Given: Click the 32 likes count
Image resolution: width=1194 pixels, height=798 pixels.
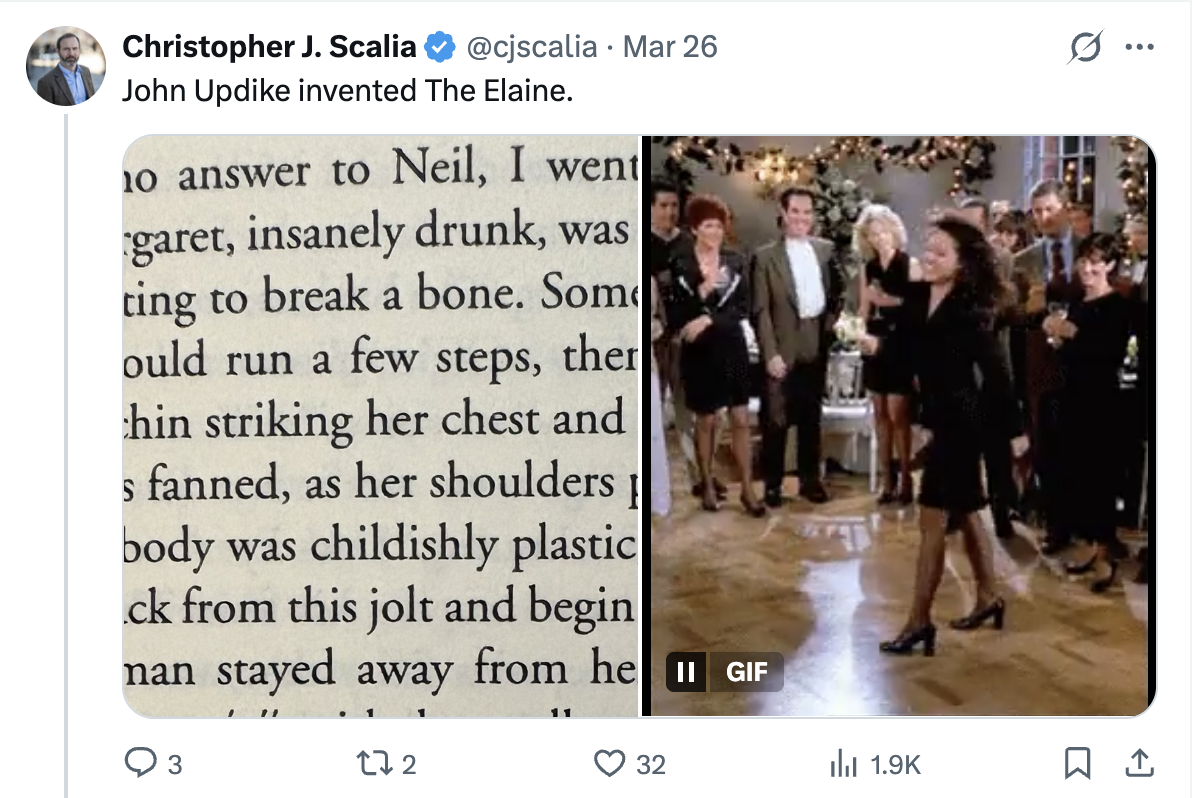Looking at the screenshot, I should pos(651,765).
